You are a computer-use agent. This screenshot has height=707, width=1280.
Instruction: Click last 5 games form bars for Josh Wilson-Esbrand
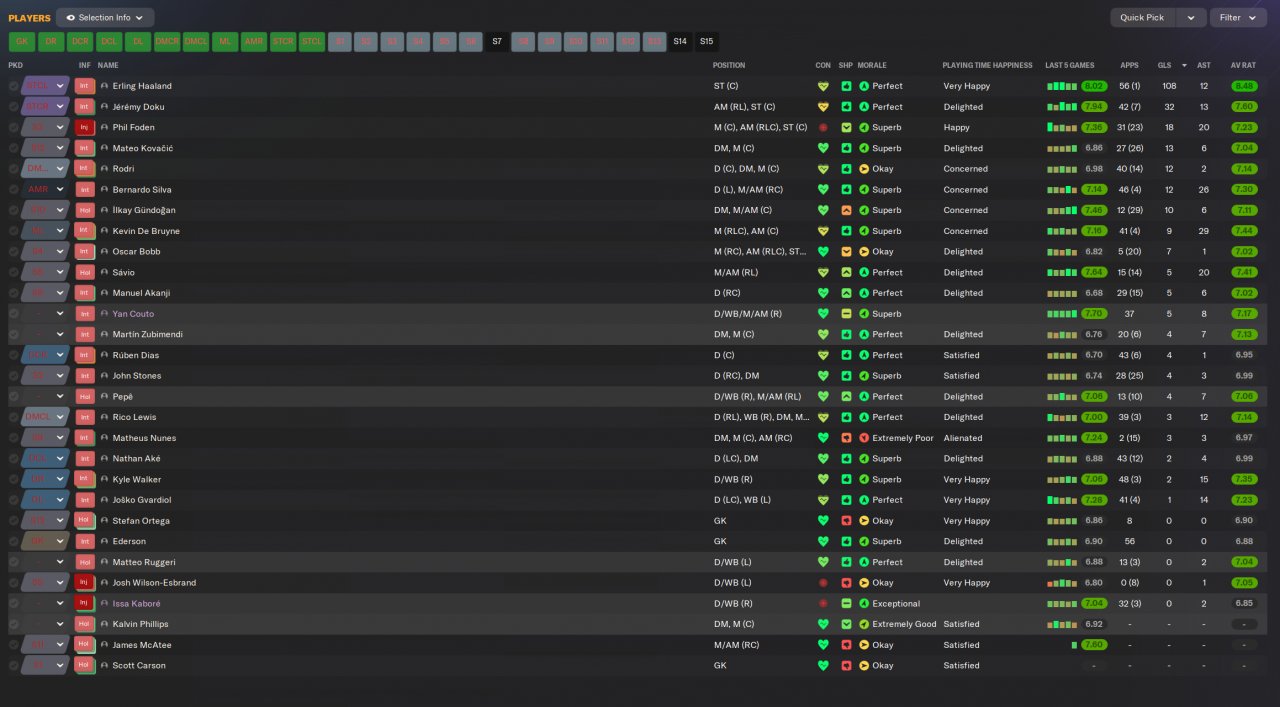1063,583
